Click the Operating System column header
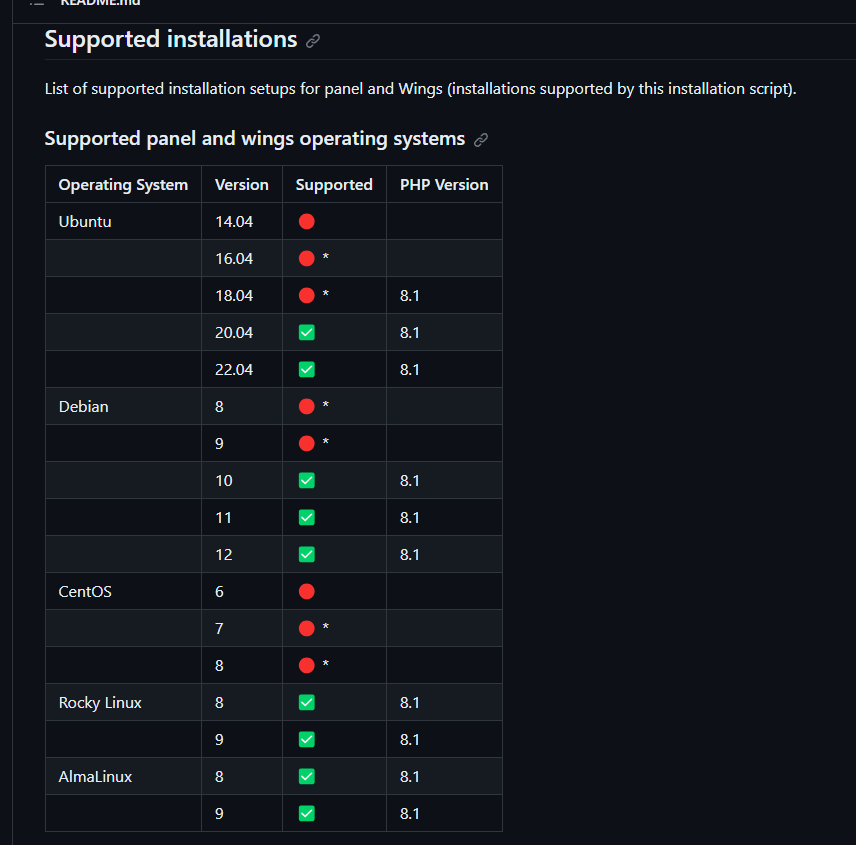856x845 pixels. 123,184
